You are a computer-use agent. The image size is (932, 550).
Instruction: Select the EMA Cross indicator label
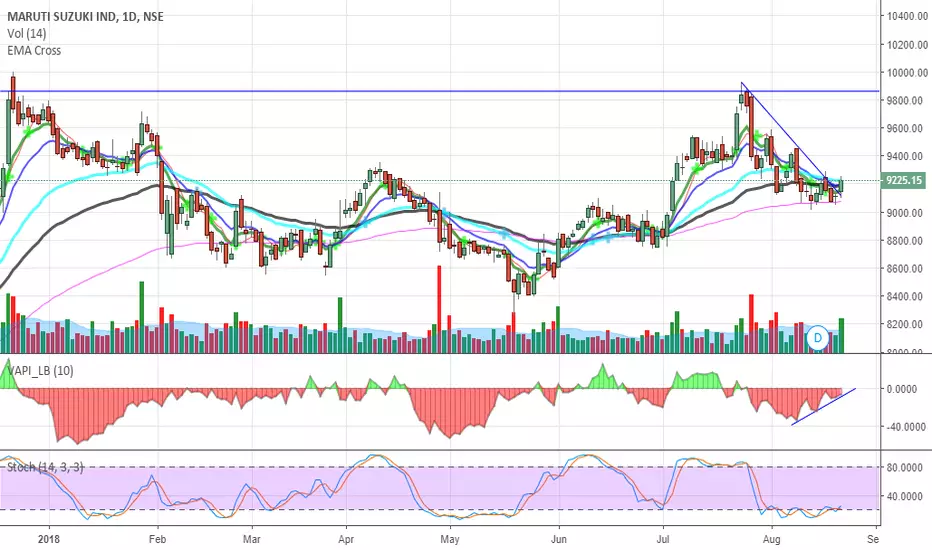pos(34,51)
